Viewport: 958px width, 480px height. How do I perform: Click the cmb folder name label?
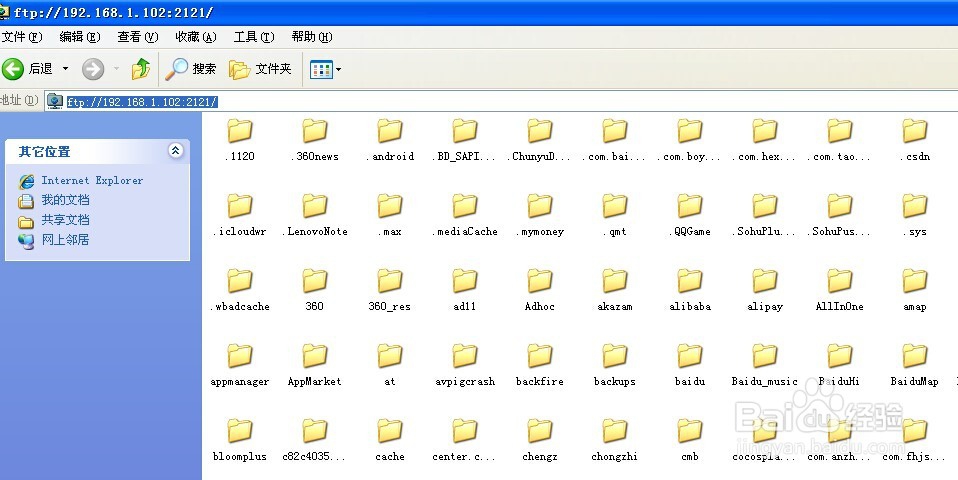pos(690,457)
